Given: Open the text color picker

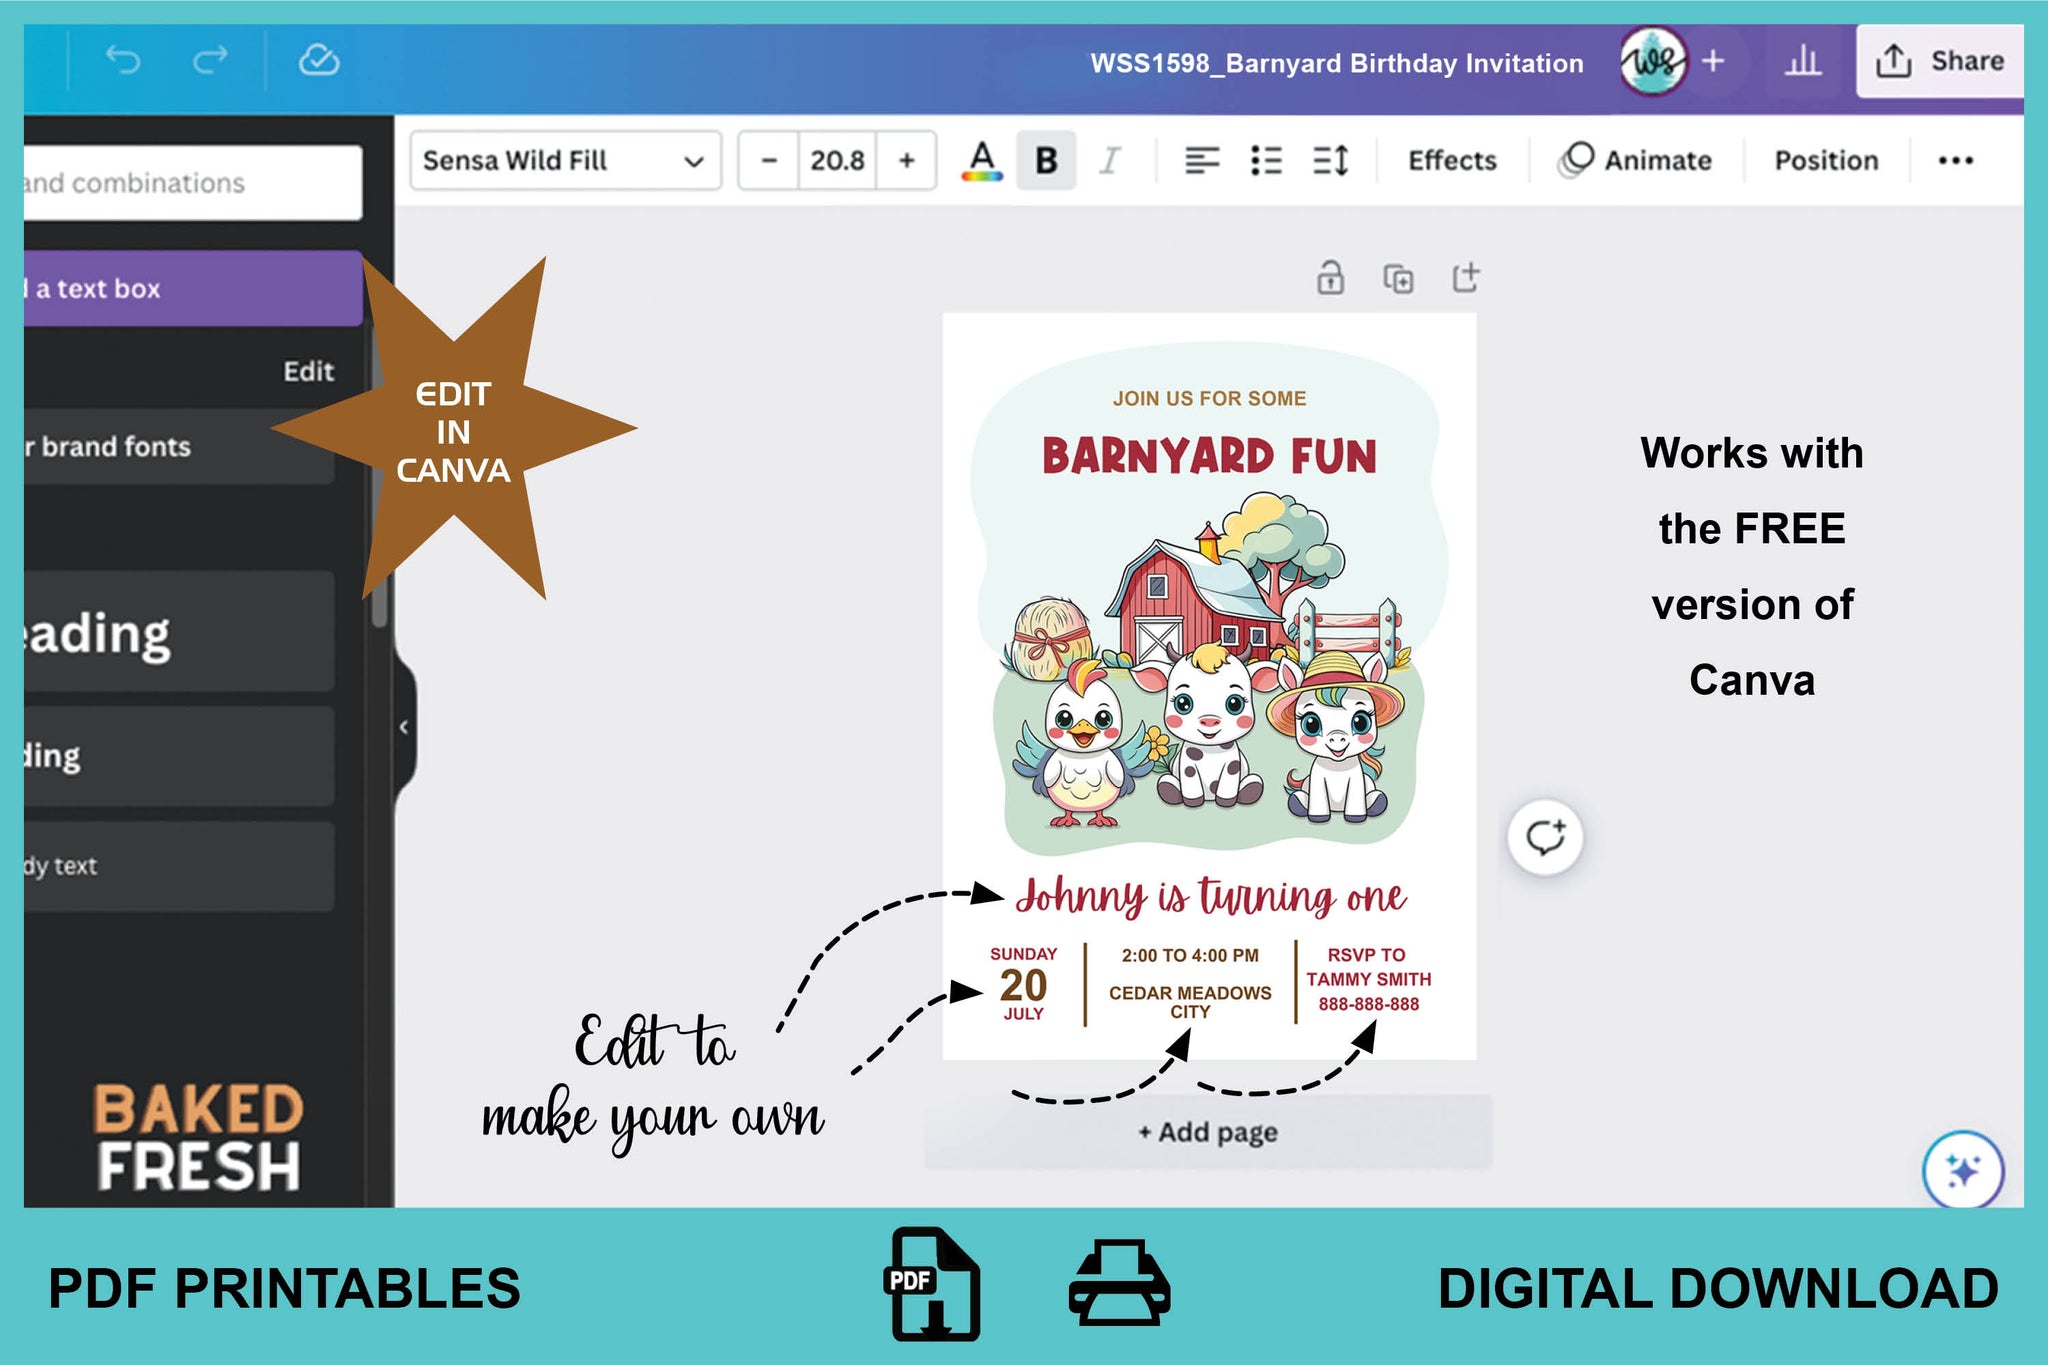Looking at the screenshot, I should (982, 160).
